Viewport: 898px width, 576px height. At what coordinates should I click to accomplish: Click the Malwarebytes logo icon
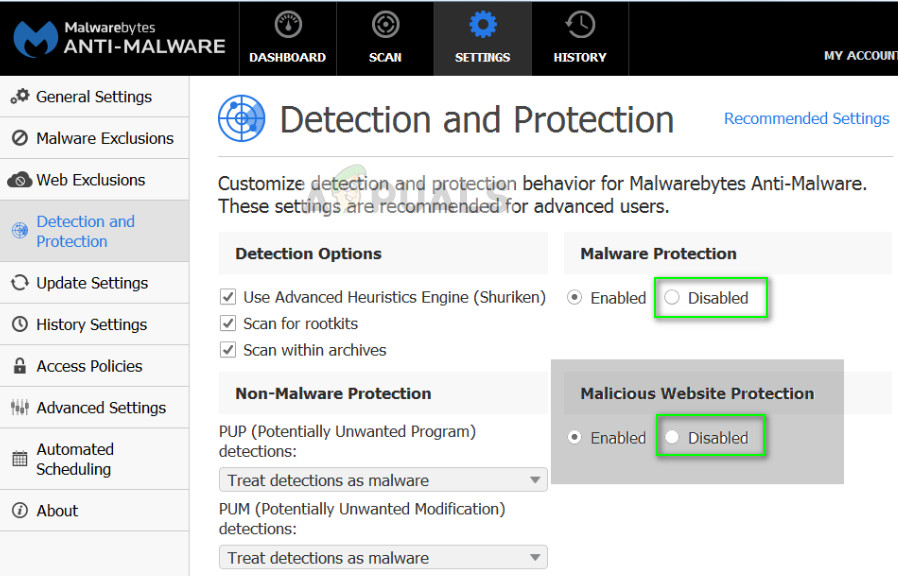pyautogui.click(x=35, y=38)
